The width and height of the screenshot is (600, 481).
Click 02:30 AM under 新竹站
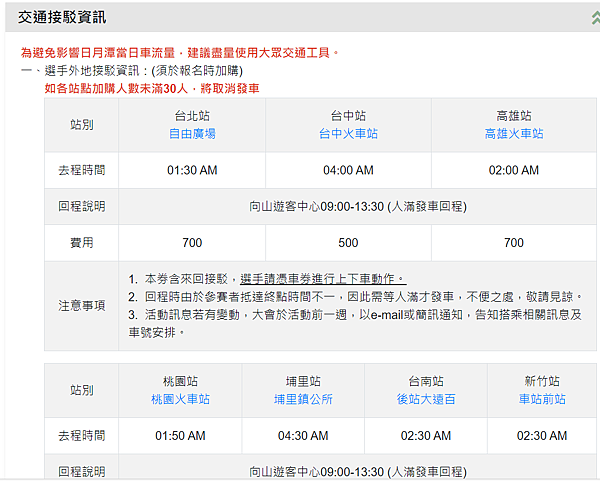click(542, 435)
